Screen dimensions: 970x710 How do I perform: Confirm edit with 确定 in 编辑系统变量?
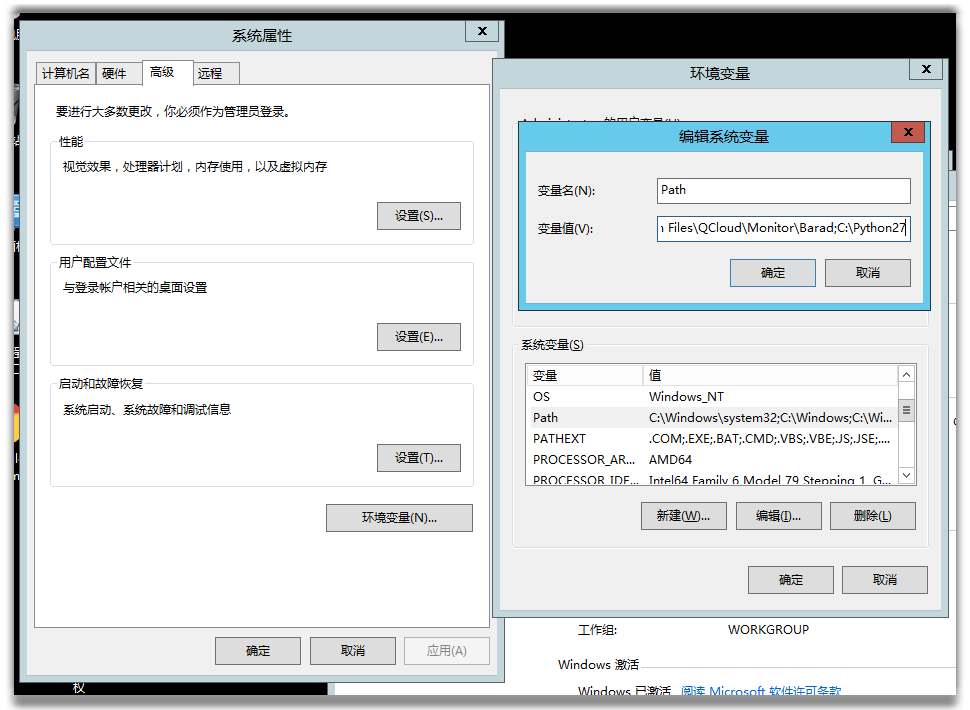coord(772,272)
